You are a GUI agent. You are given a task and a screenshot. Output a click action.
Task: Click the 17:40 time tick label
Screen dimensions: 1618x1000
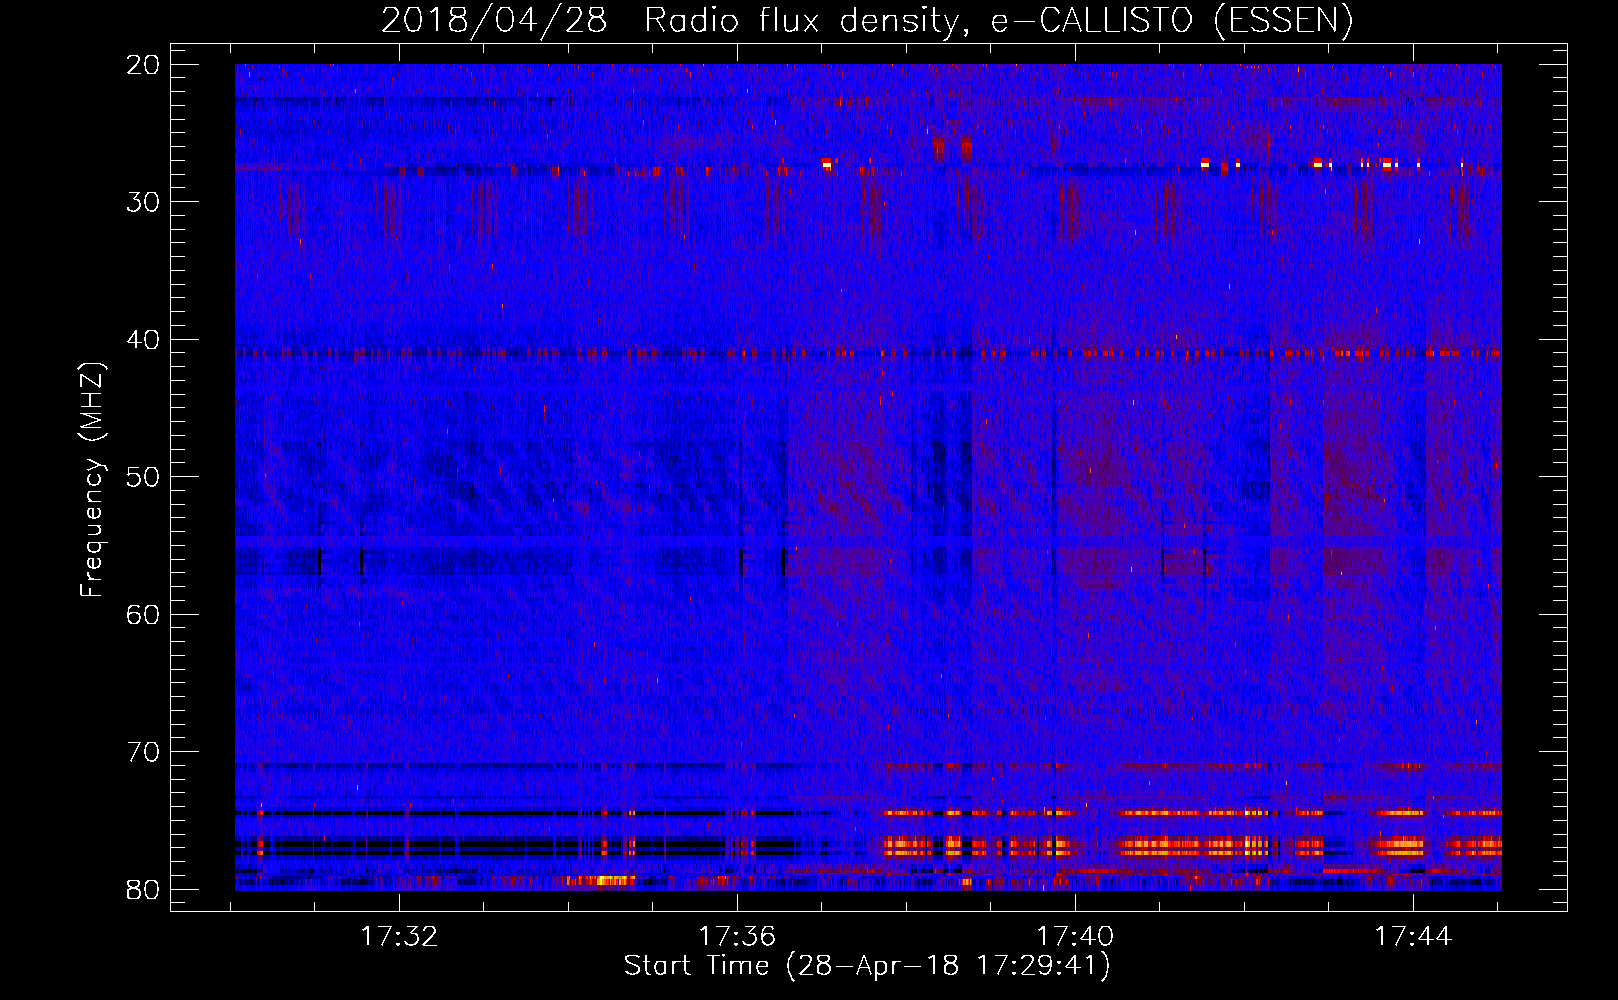1075,937
